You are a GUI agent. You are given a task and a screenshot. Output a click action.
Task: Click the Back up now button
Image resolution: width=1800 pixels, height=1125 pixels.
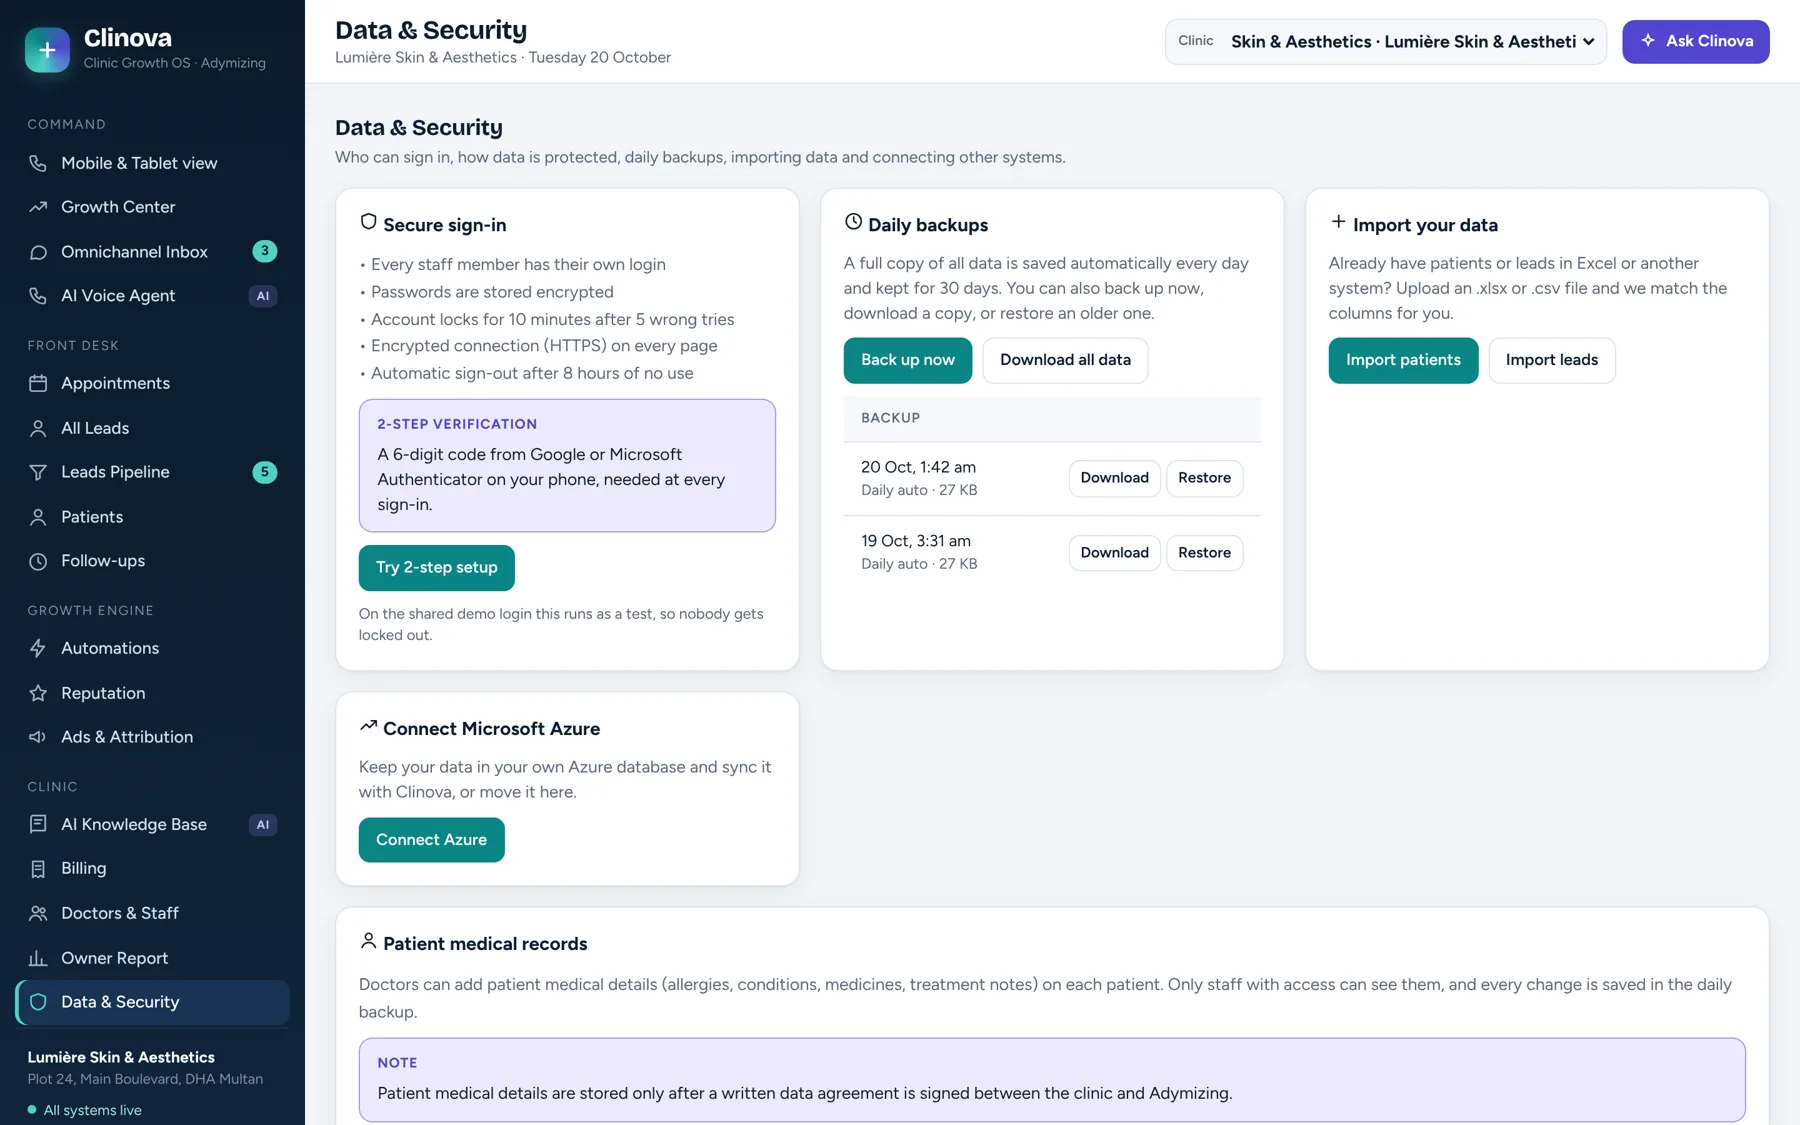(x=908, y=360)
